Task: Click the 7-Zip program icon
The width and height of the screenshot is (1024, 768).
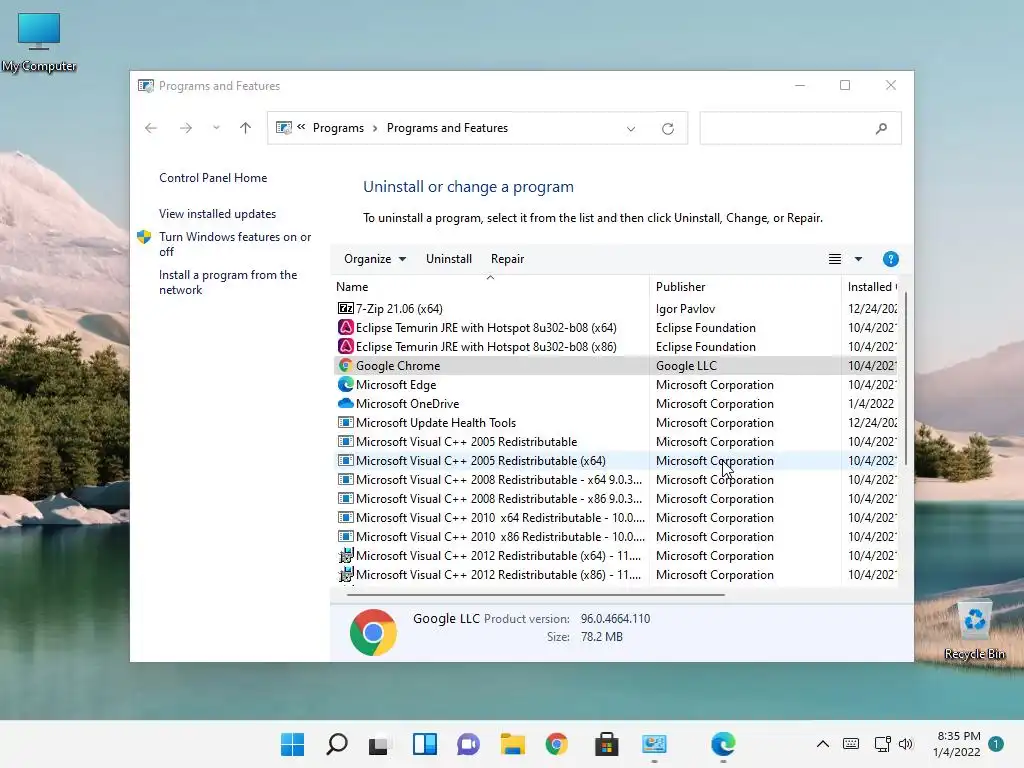Action: pyautogui.click(x=345, y=308)
